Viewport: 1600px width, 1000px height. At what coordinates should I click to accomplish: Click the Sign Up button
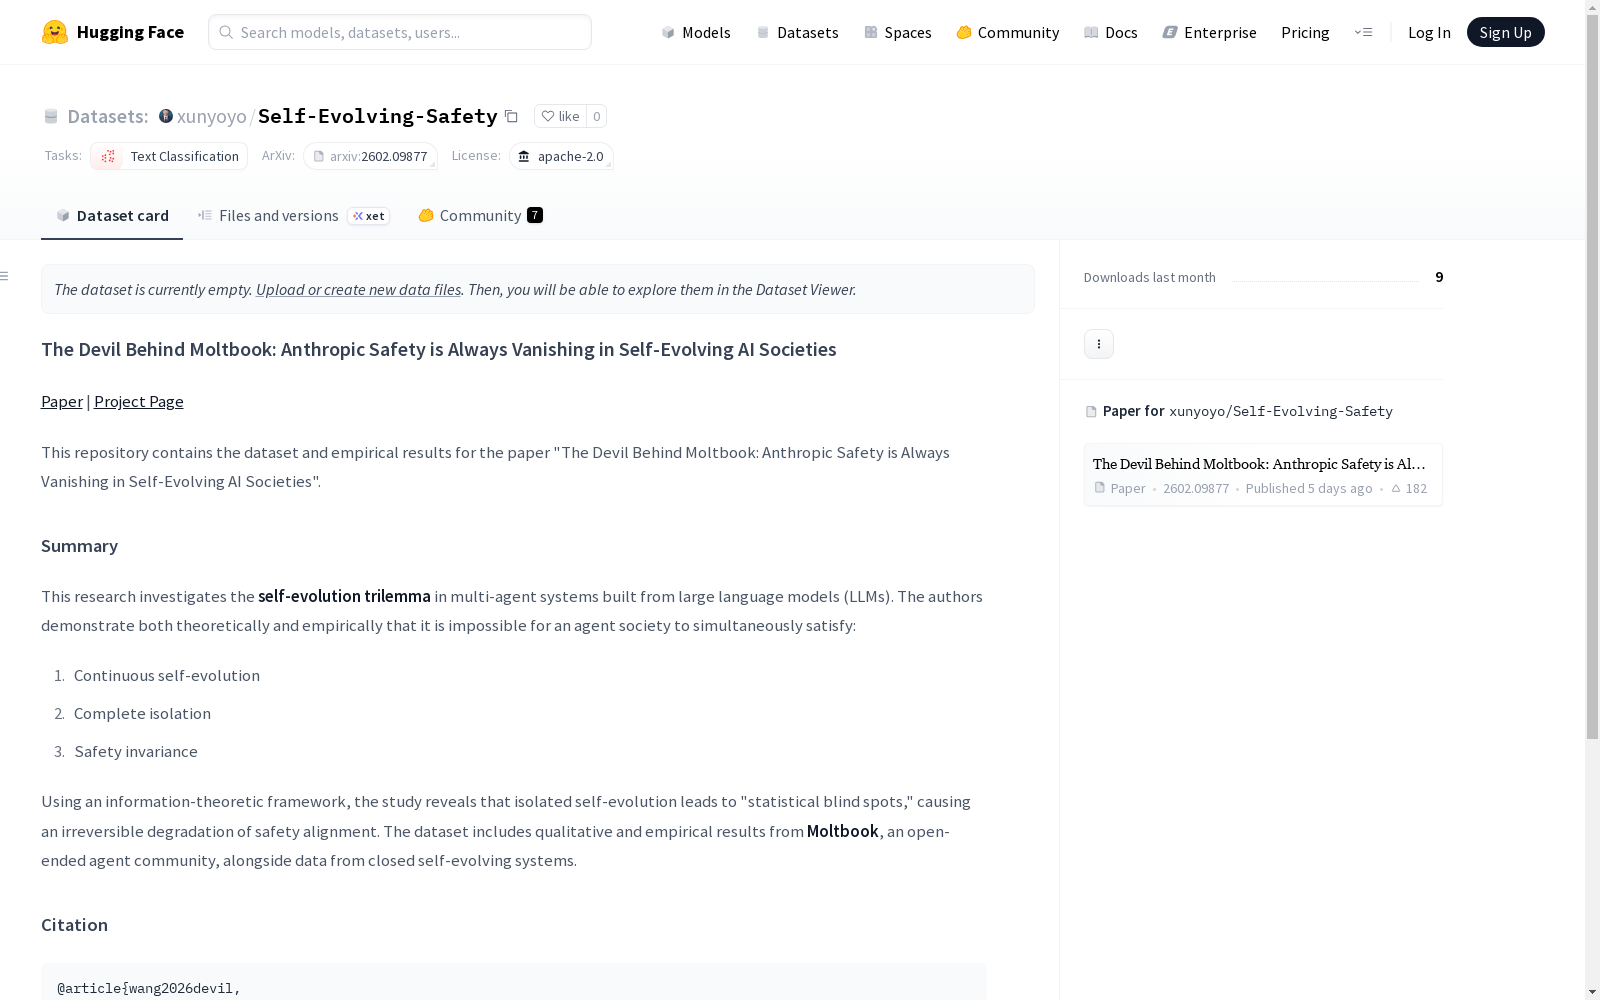[x=1505, y=32]
